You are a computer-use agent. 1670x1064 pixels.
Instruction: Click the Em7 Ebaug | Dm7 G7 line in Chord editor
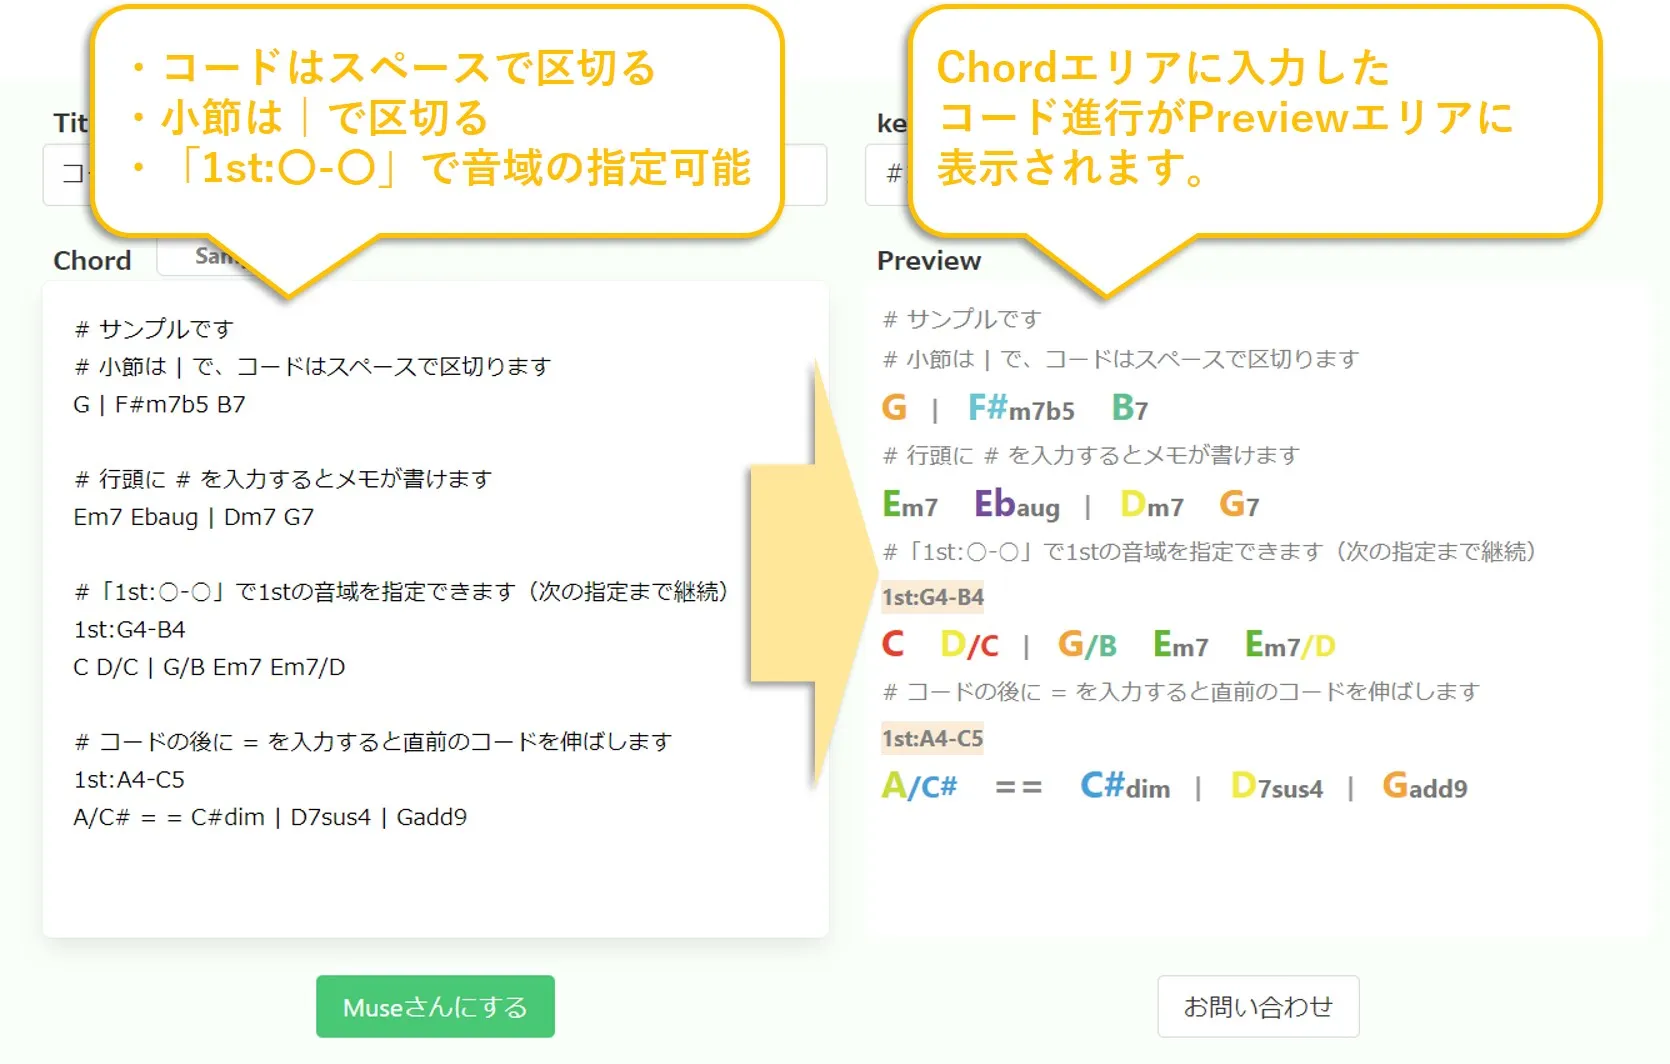(194, 517)
